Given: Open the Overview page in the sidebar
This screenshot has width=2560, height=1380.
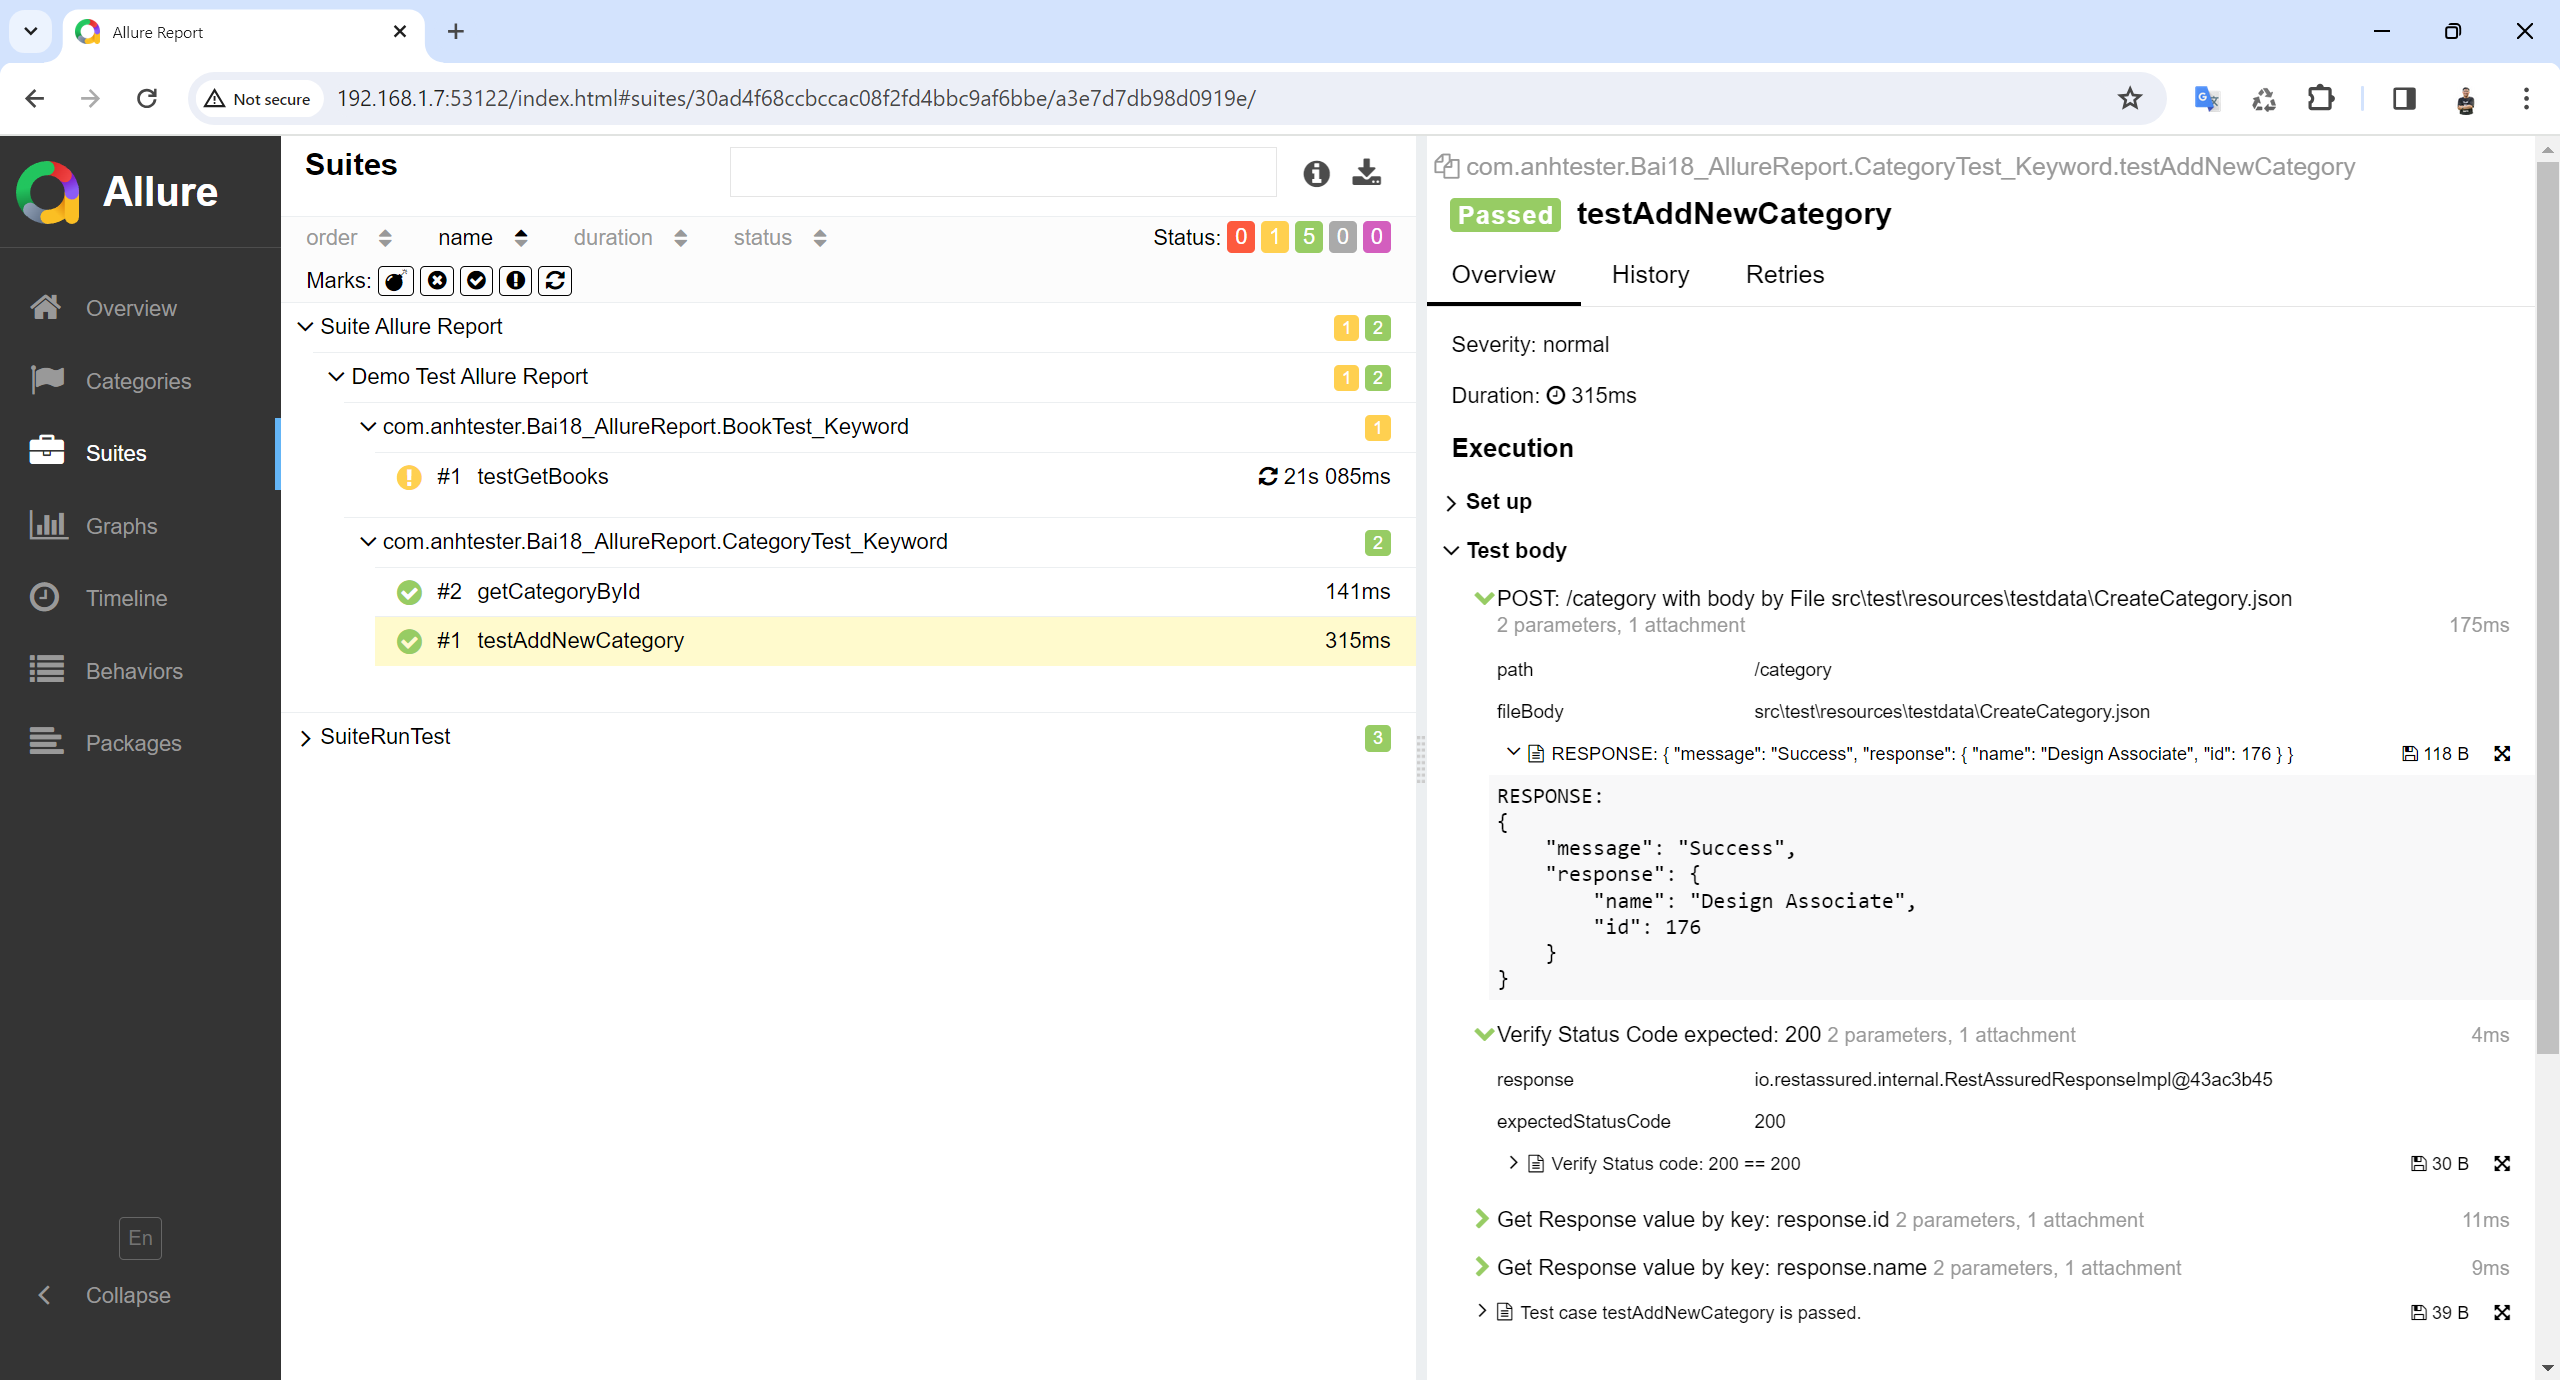Looking at the screenshot, I should pos(140,308).
